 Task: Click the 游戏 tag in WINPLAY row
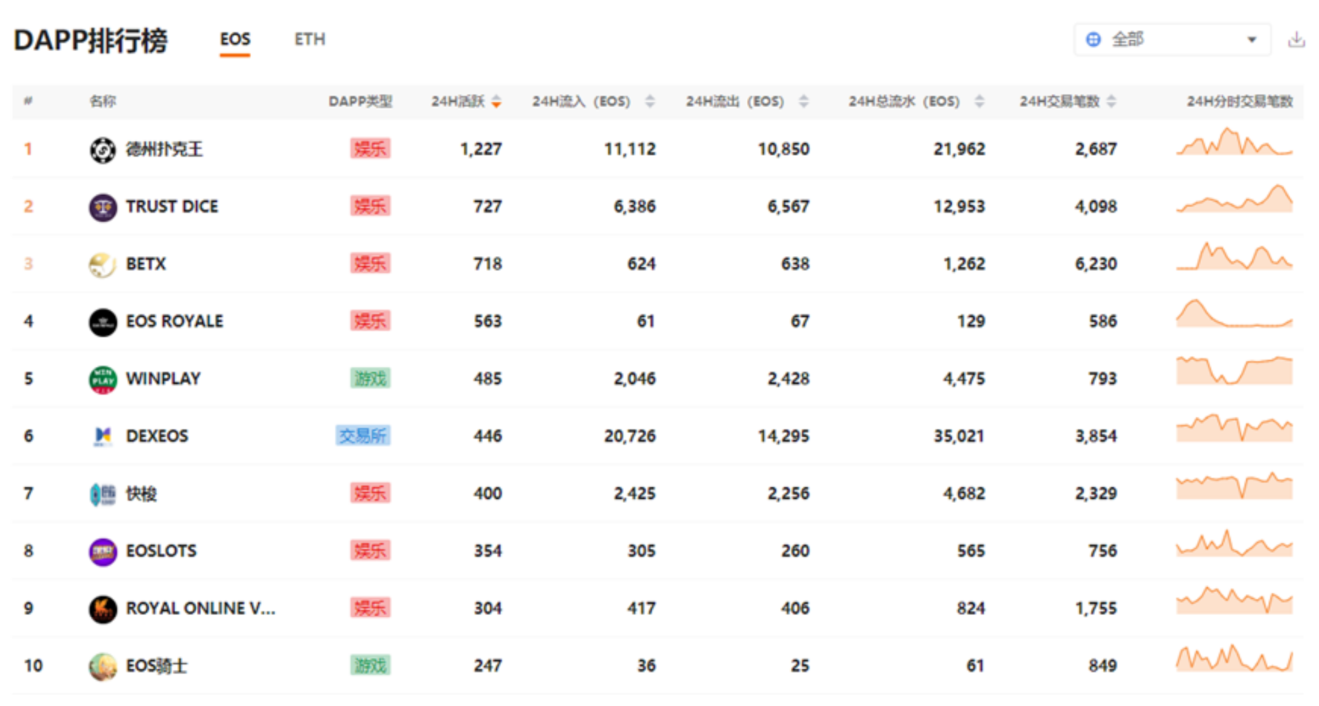click(370, 378)
